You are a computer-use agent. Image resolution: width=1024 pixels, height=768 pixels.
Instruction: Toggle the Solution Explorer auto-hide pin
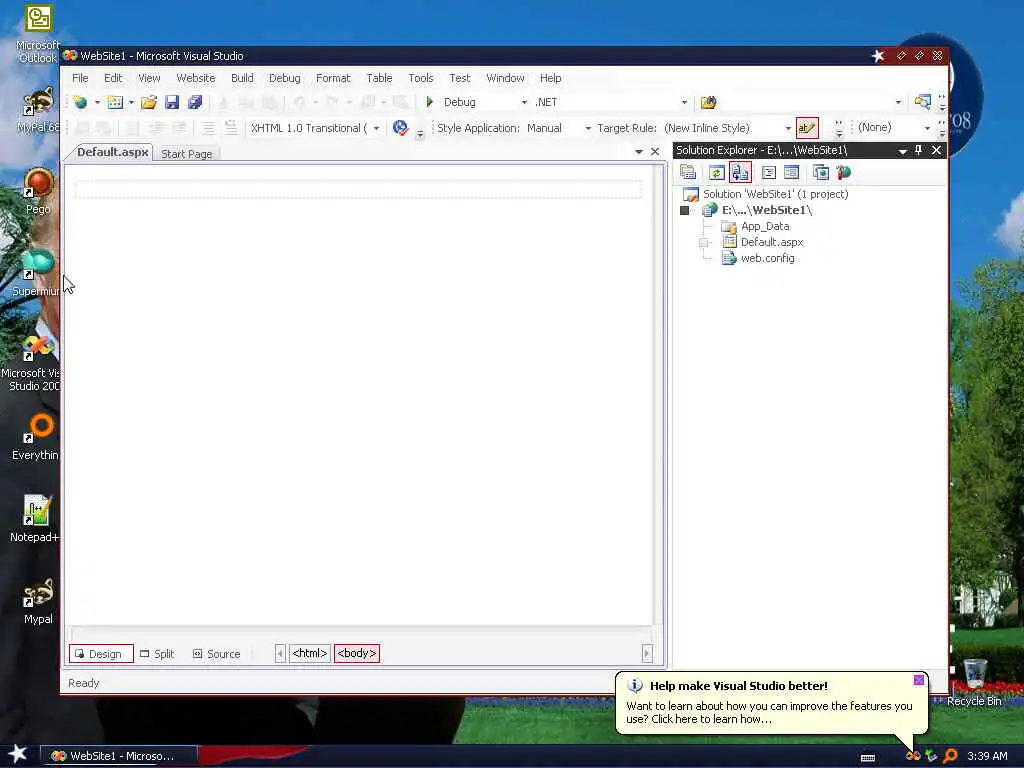click(919, 150)
